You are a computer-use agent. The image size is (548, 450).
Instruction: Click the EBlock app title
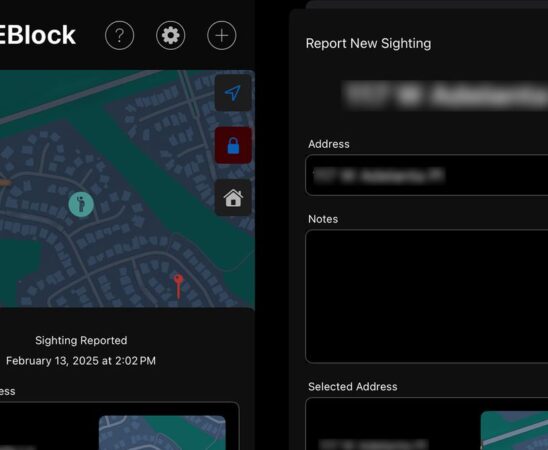point(38,35)
